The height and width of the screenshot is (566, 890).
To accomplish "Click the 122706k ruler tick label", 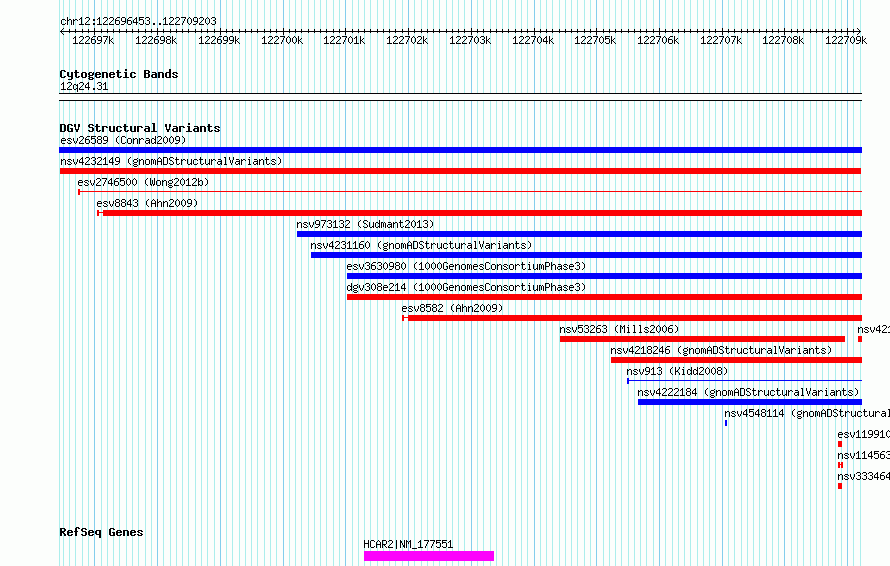I will pos(658,40).
